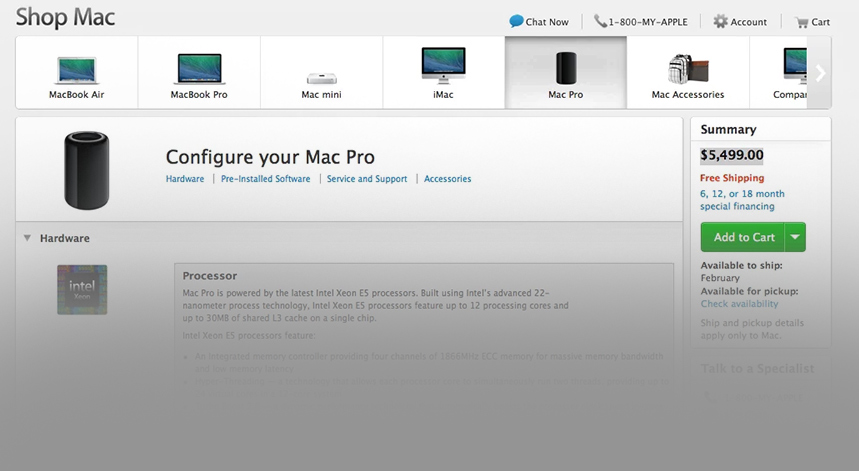Click the Cart text link
This screenshot has width=859, height=471.
820,22
